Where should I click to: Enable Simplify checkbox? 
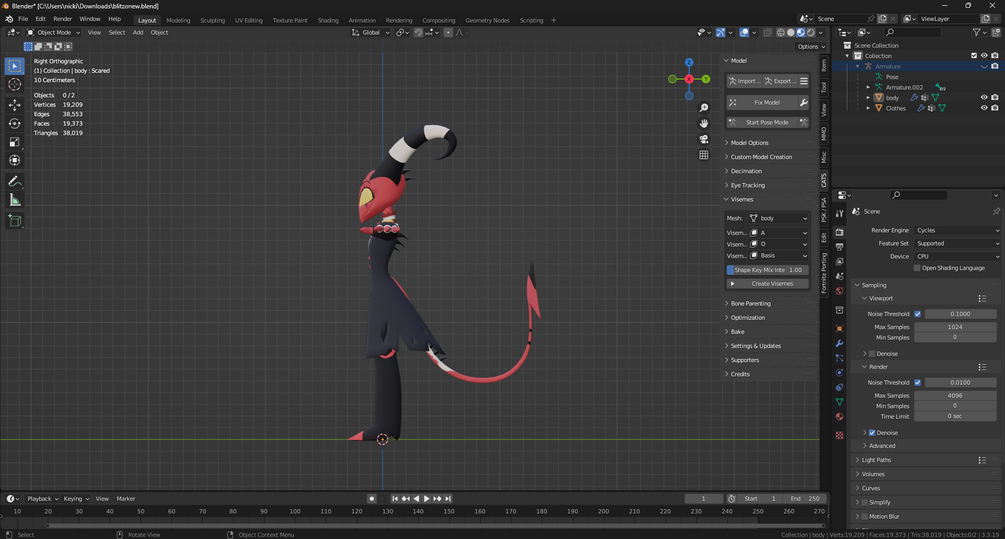(865, 502)
